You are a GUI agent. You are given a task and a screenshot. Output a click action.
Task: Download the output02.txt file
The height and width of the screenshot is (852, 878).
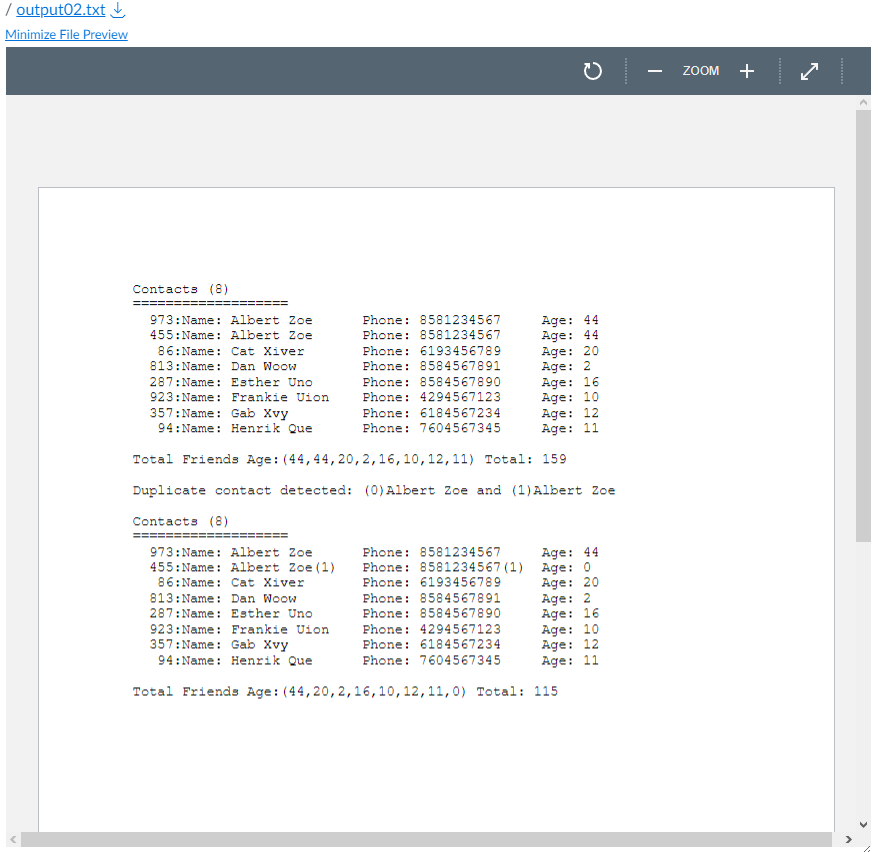(118, 11)
